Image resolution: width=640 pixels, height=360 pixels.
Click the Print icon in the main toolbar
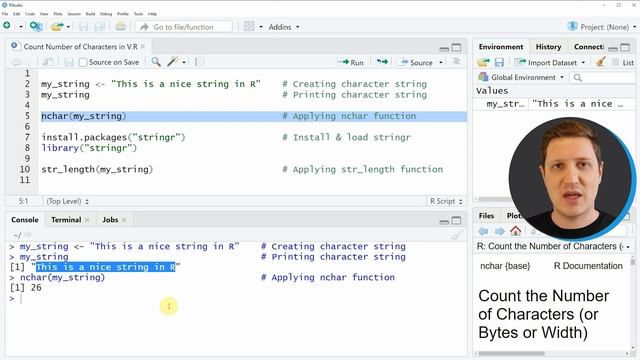click(x=120, y=27)
